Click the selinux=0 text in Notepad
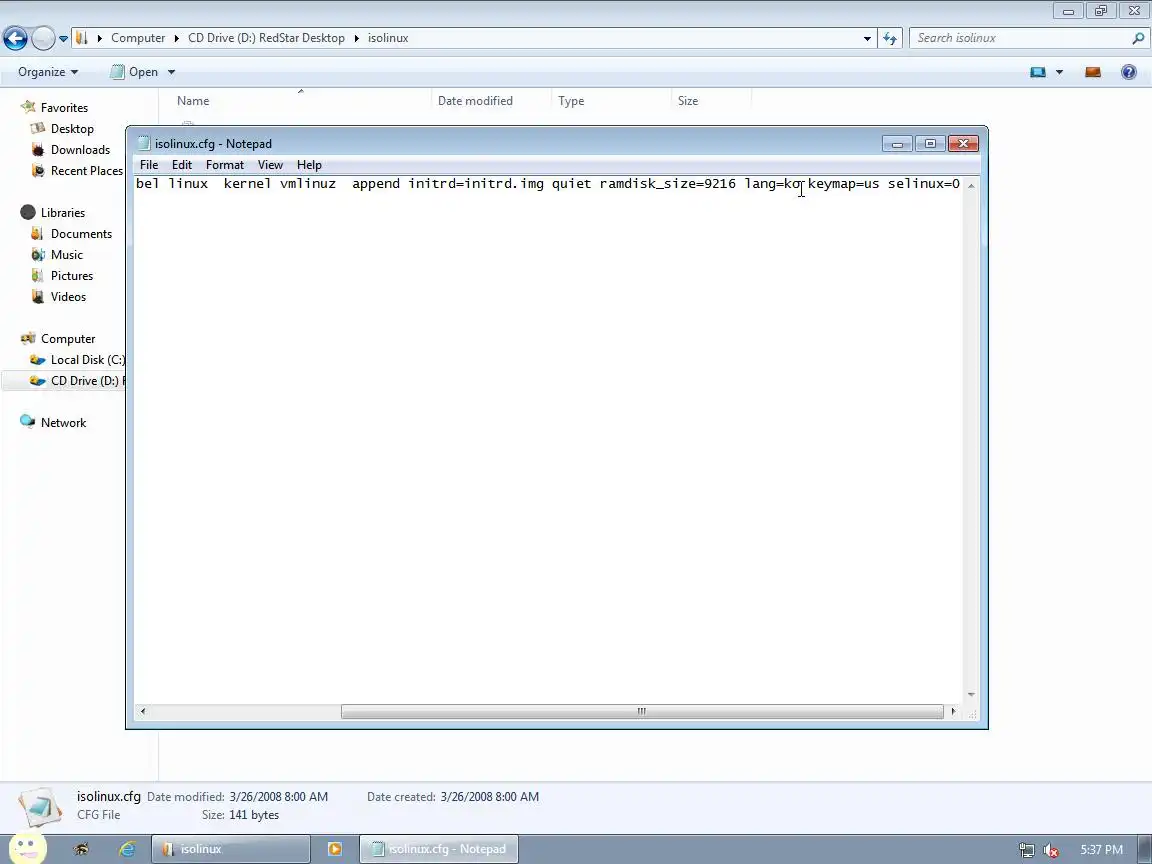The image size is (1152, 864). pos(924,184)
